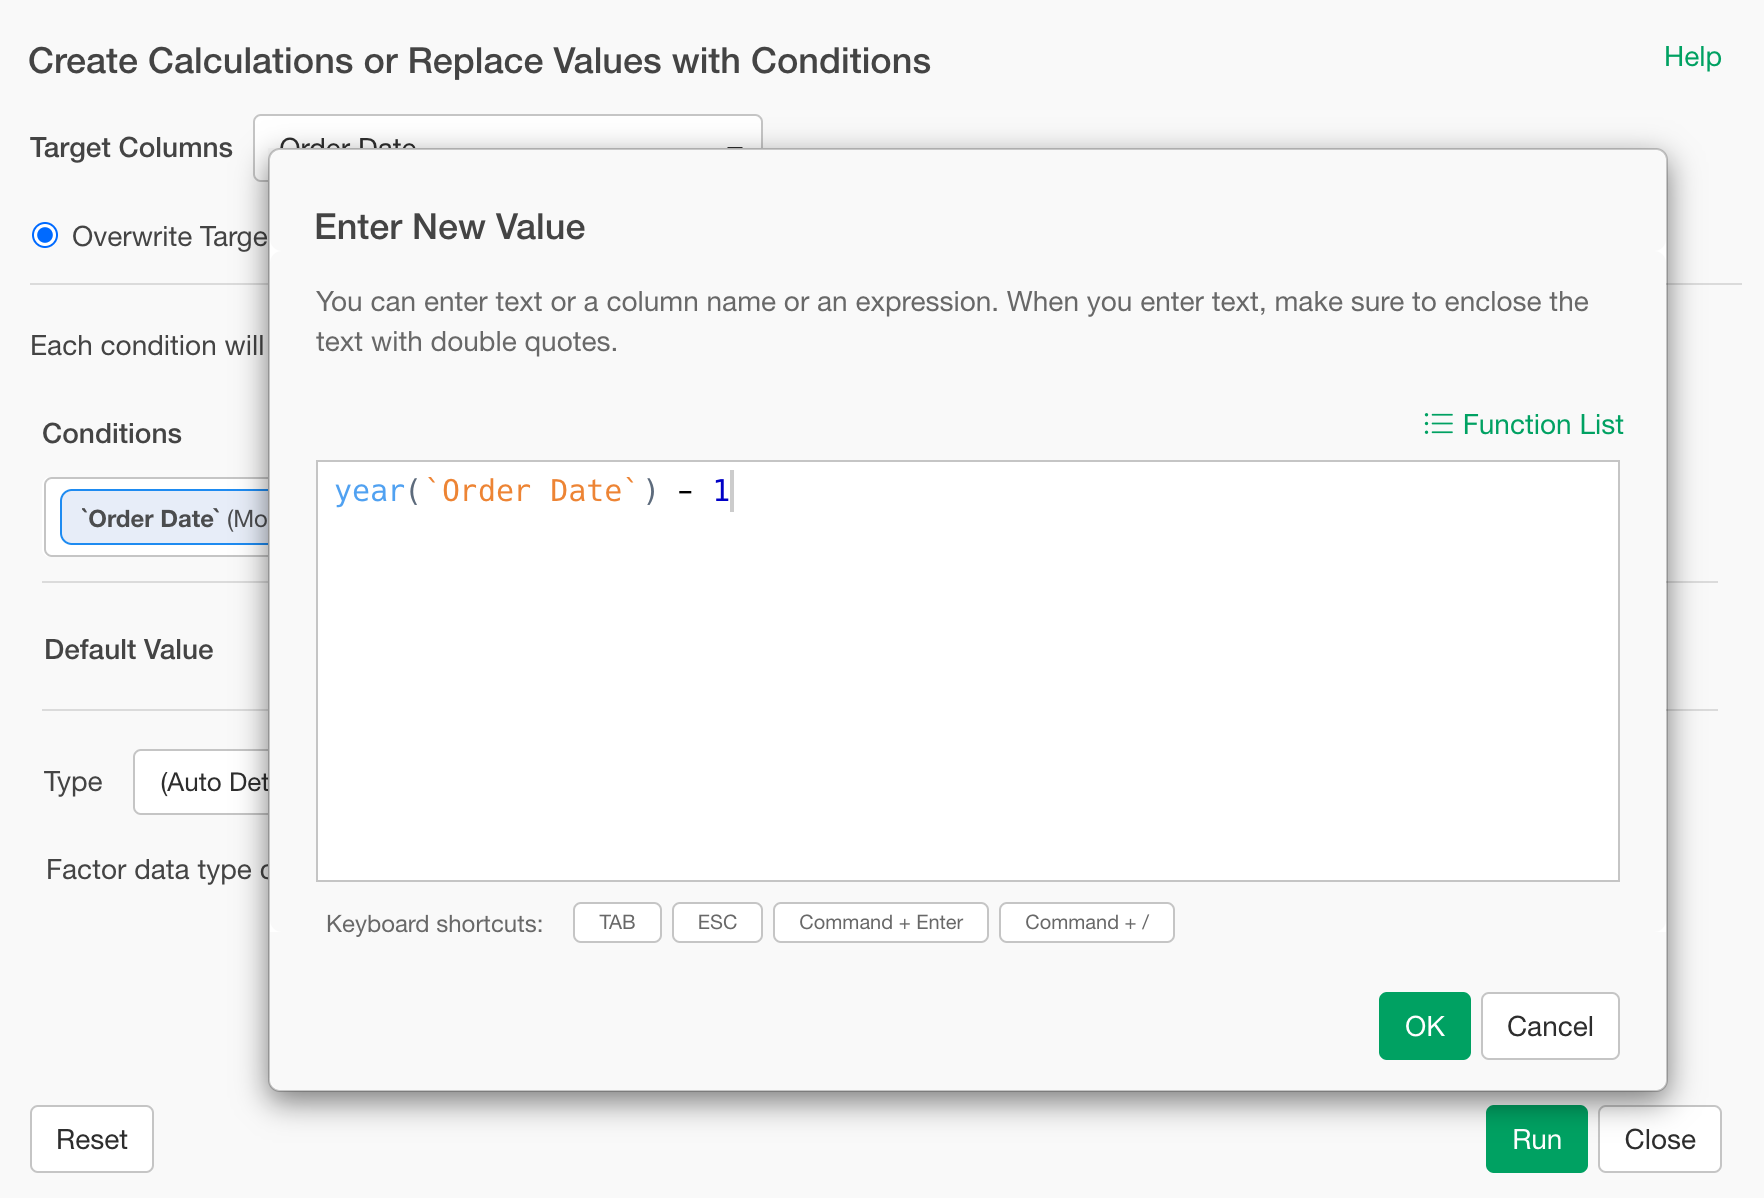Select the `Order Date` condition chip
The image size is (1764, 1198).
point(165,518)
